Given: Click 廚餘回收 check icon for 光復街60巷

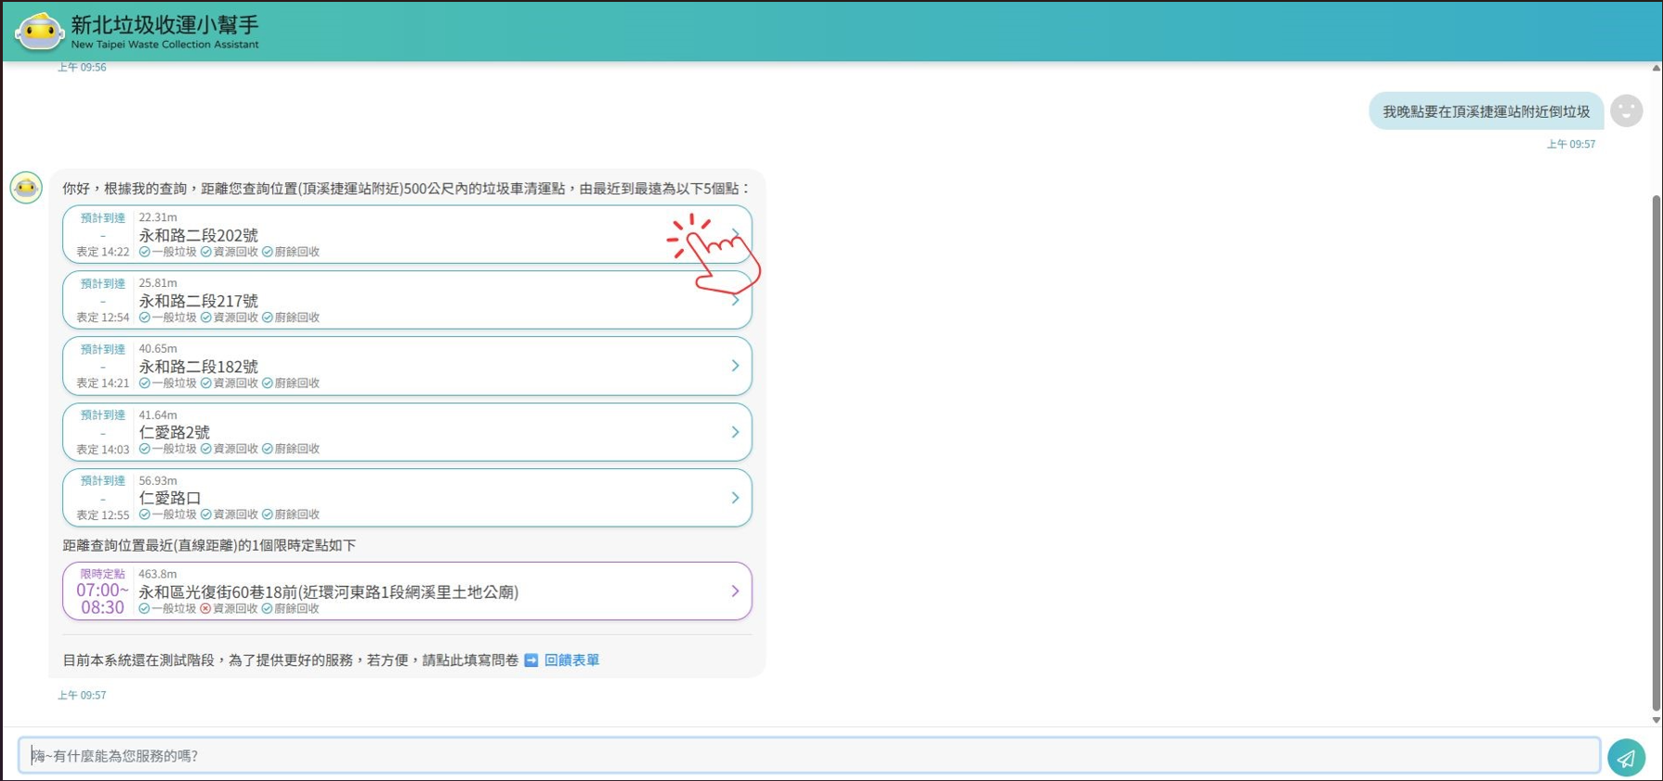Looking at the screenshot, I should coord(267,609).
